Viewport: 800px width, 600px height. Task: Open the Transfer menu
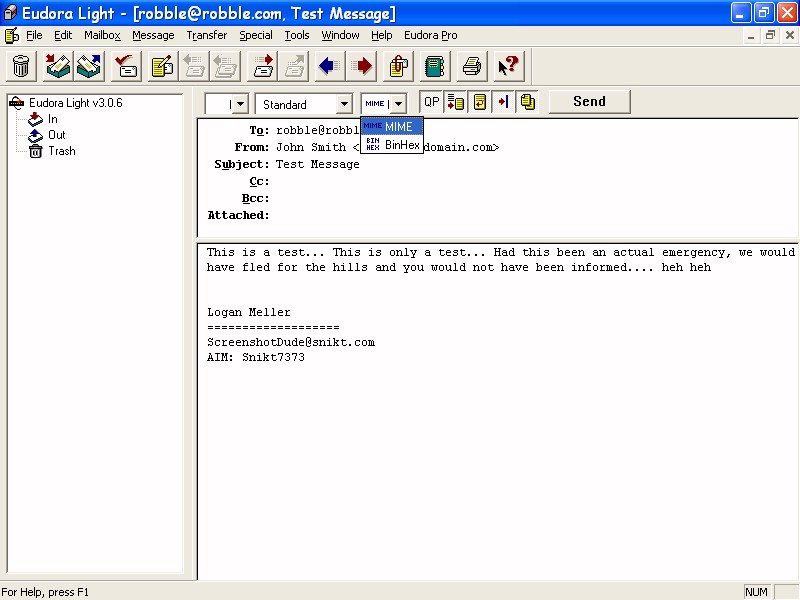point(207,35)
